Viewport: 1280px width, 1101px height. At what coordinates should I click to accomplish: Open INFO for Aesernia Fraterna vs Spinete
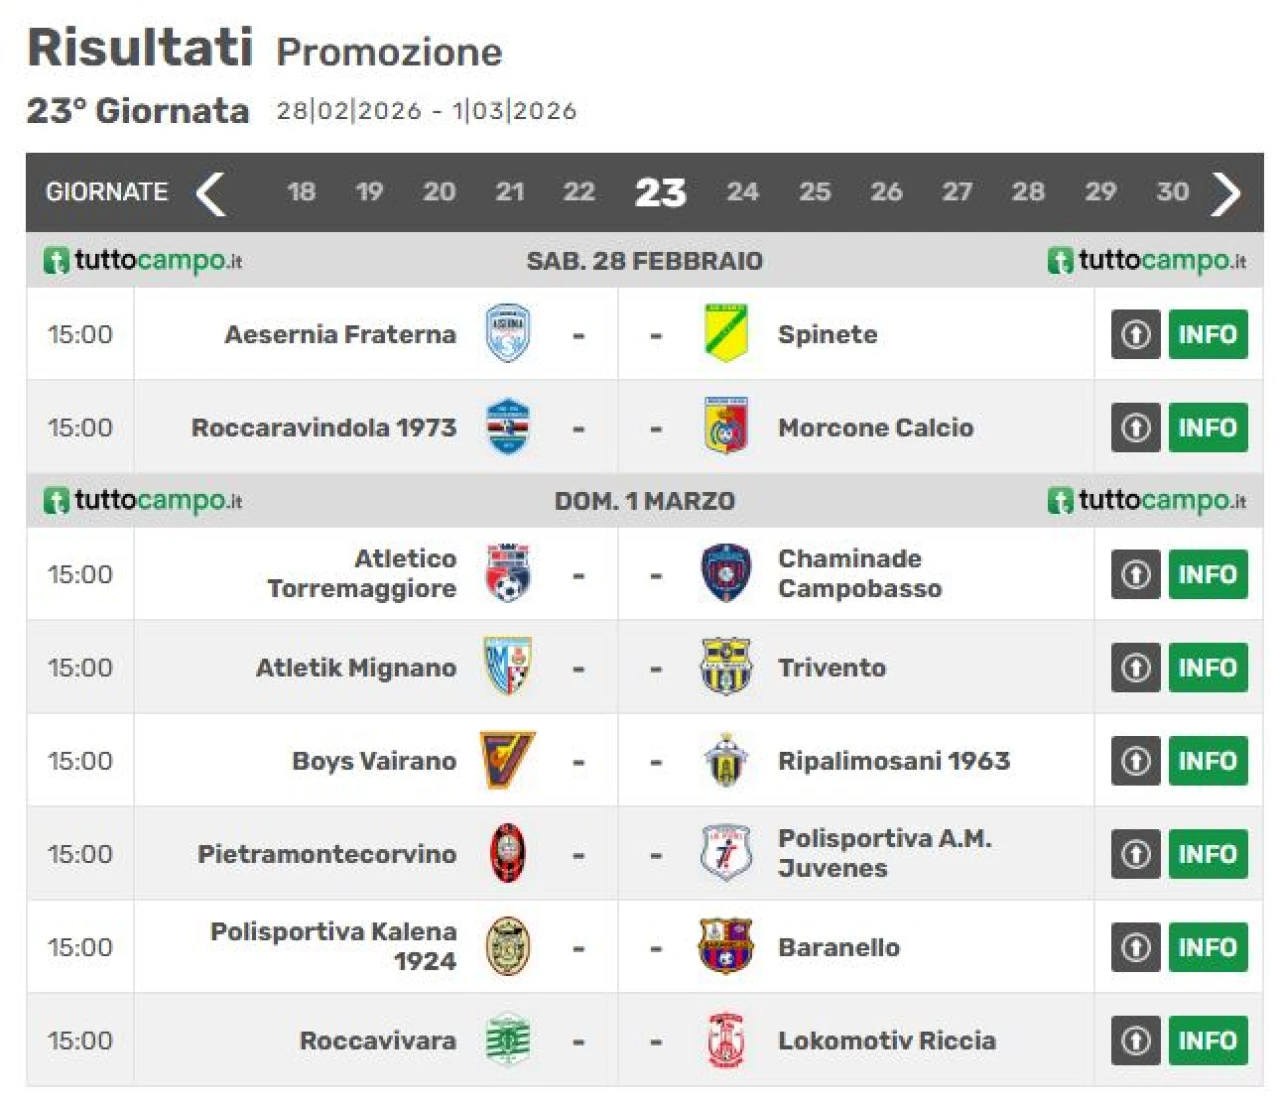point(1207,334)
